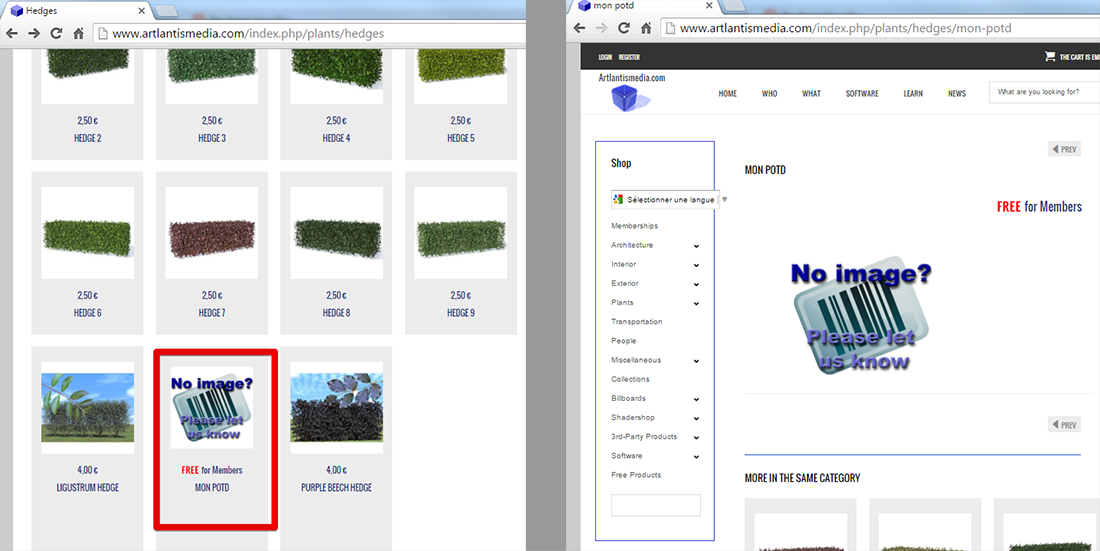Open the People sidebar link

624,340
